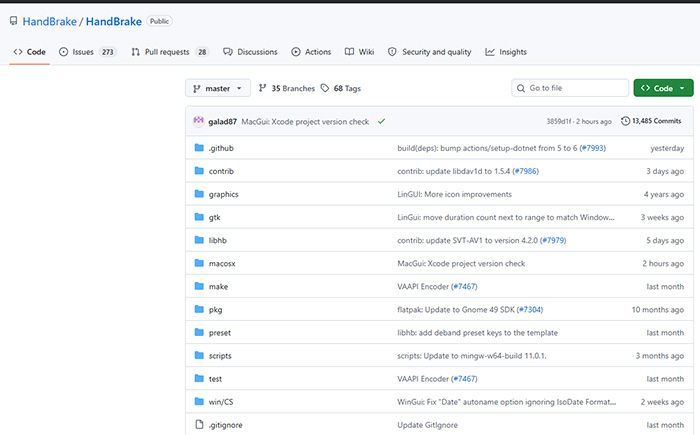Click the .github folder icon
The width and height of the screenshot is (700, 435).
coord(199,148)
